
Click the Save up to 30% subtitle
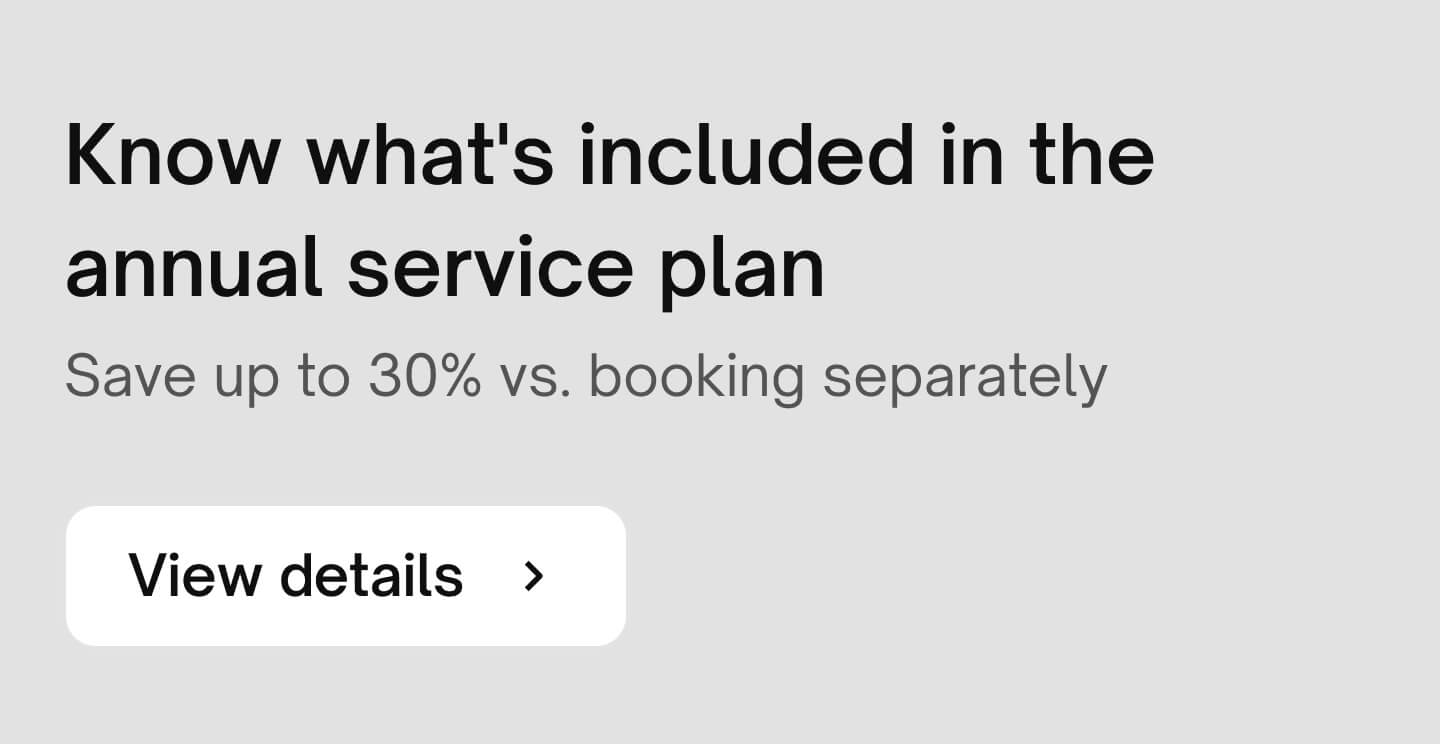(586, 378)
